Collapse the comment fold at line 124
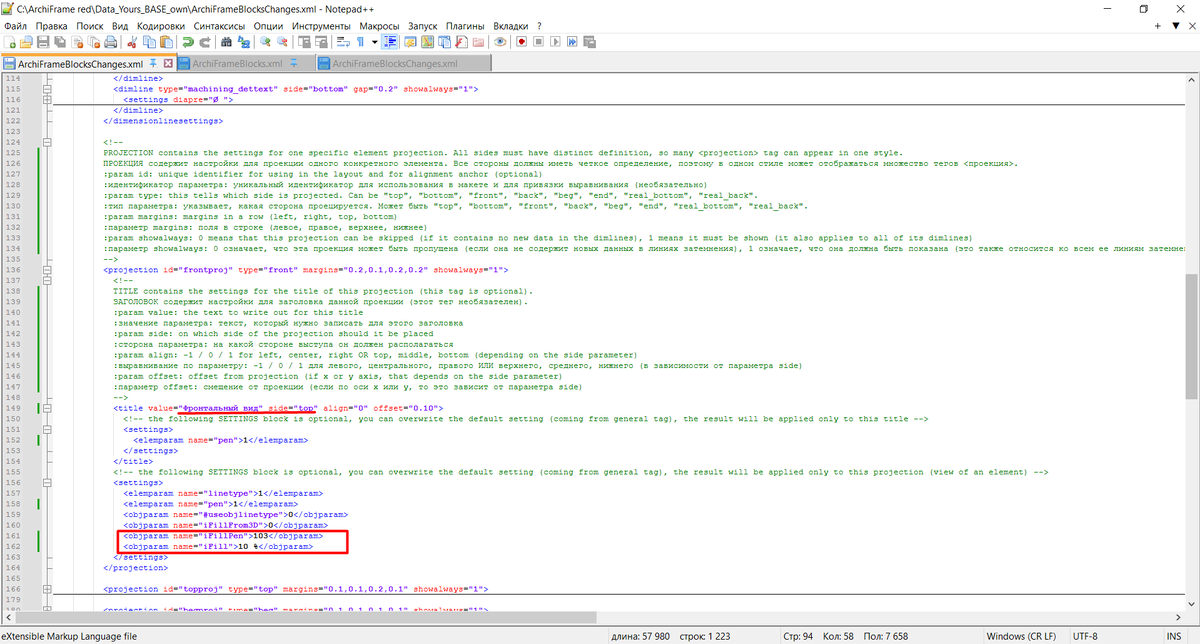The width and height of the screenshot is (1200, 644). [x=47, y=143]
